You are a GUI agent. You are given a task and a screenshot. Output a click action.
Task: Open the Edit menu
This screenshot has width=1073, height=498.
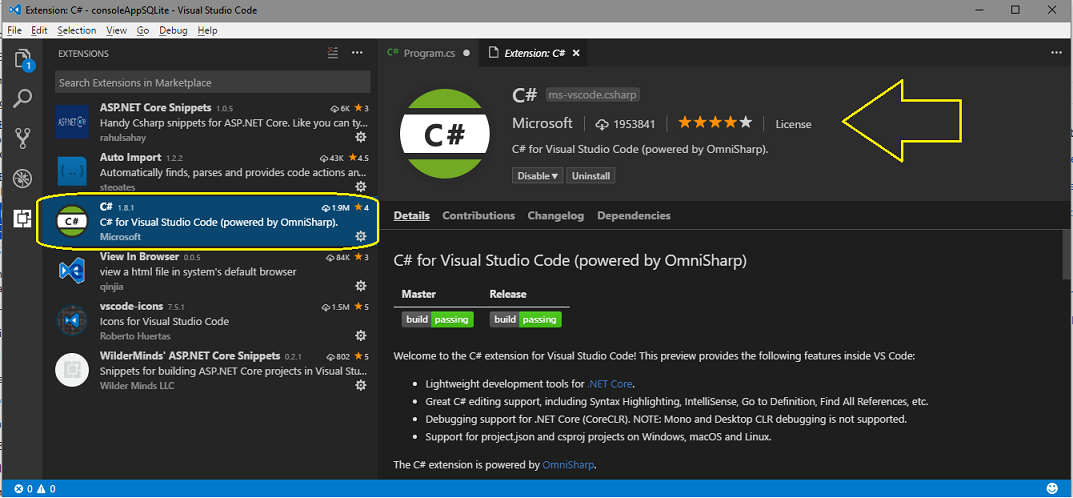pyautogui.click(x=40, y=31)
